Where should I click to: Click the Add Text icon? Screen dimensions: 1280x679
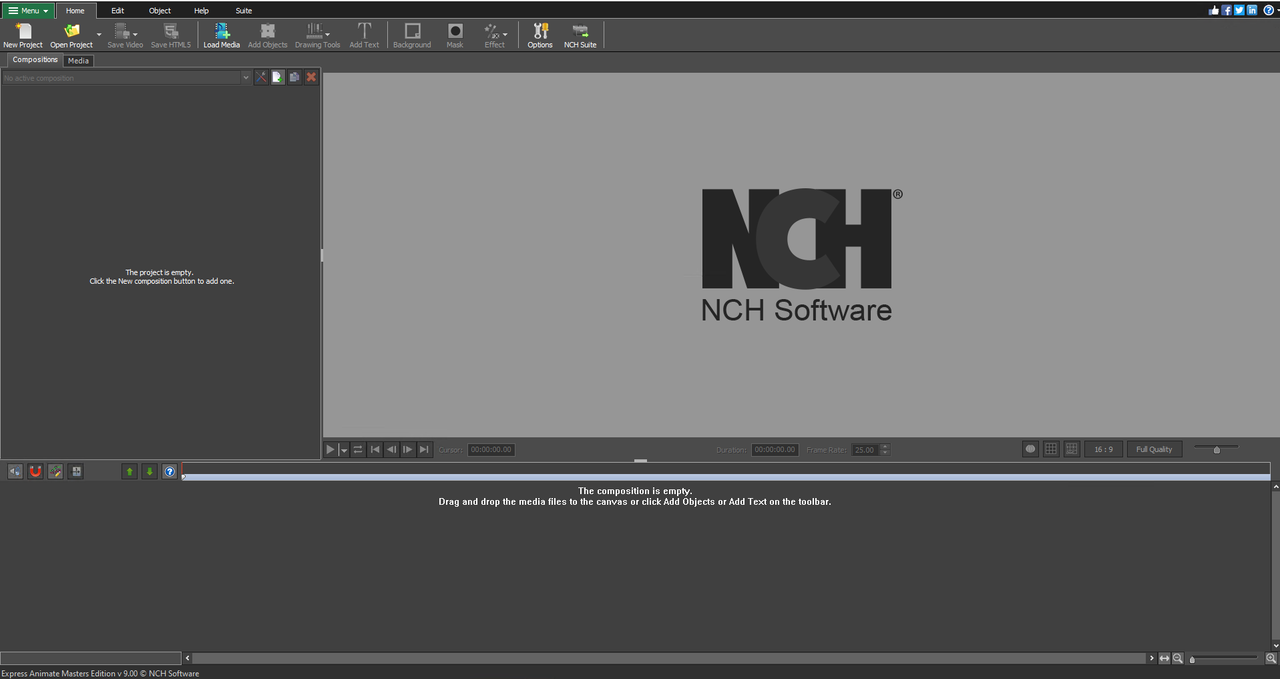tap(364, 35)
